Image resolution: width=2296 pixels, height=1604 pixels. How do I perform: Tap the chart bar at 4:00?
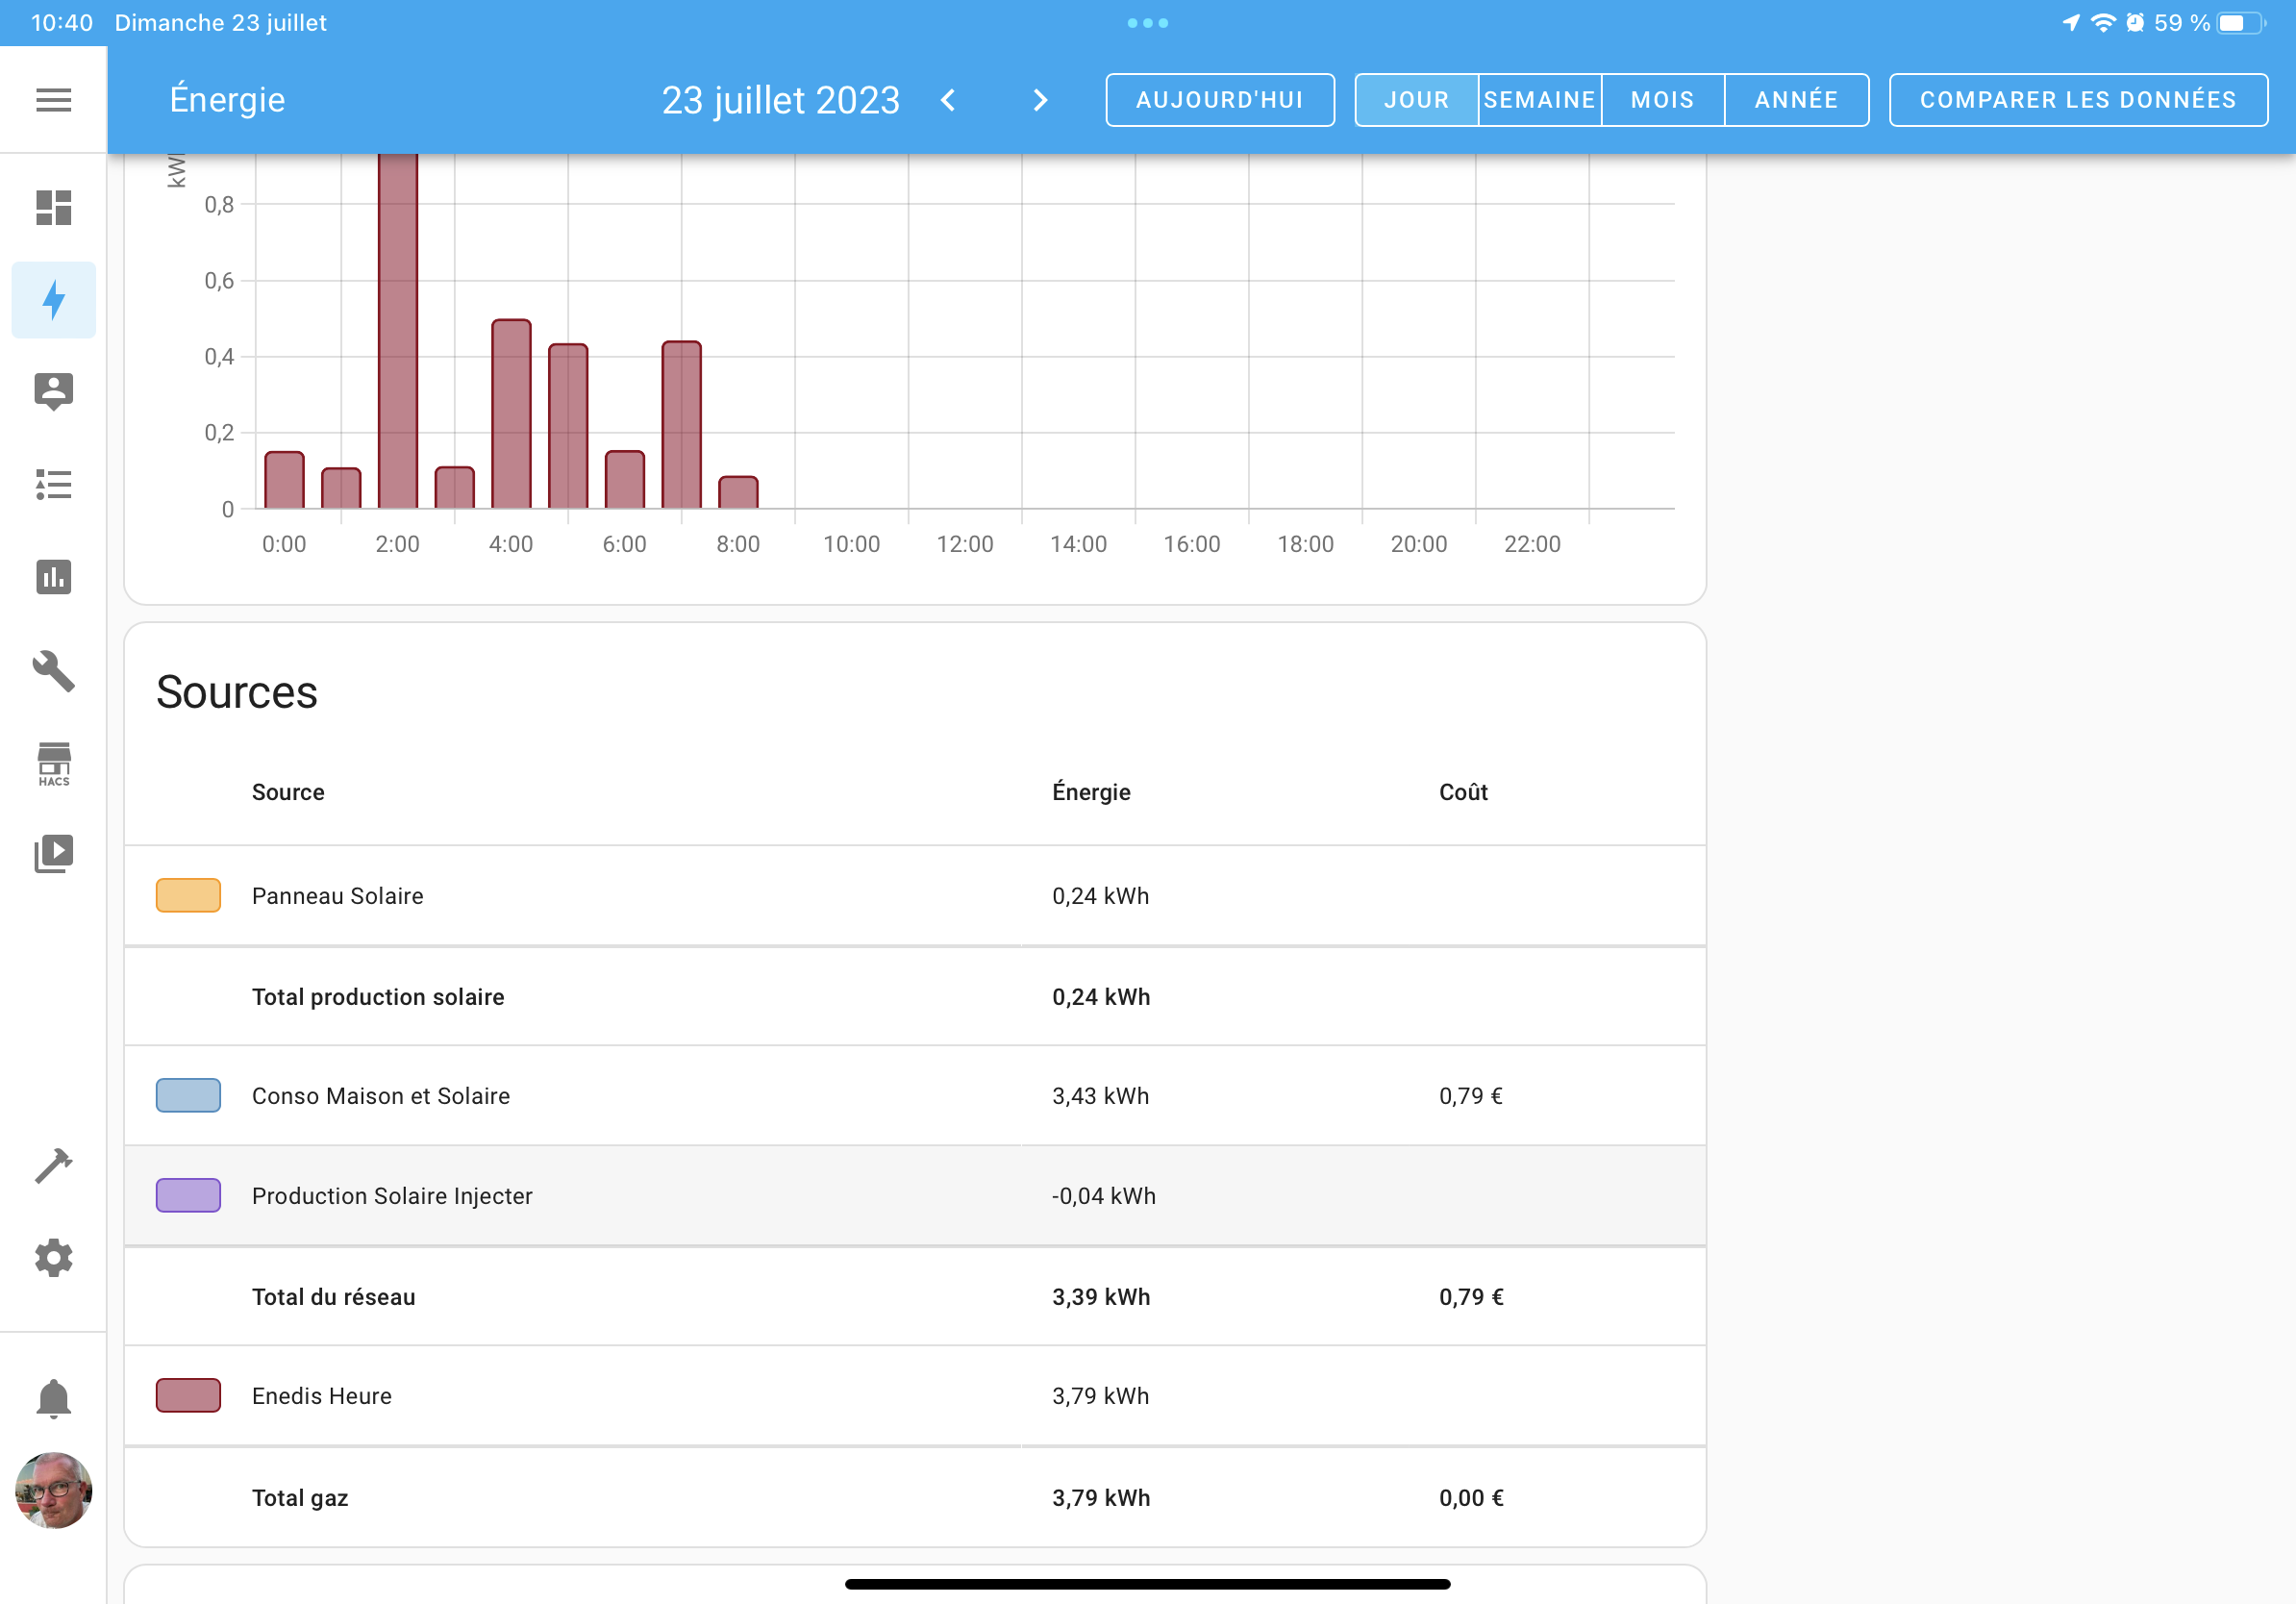pos(511,414)
